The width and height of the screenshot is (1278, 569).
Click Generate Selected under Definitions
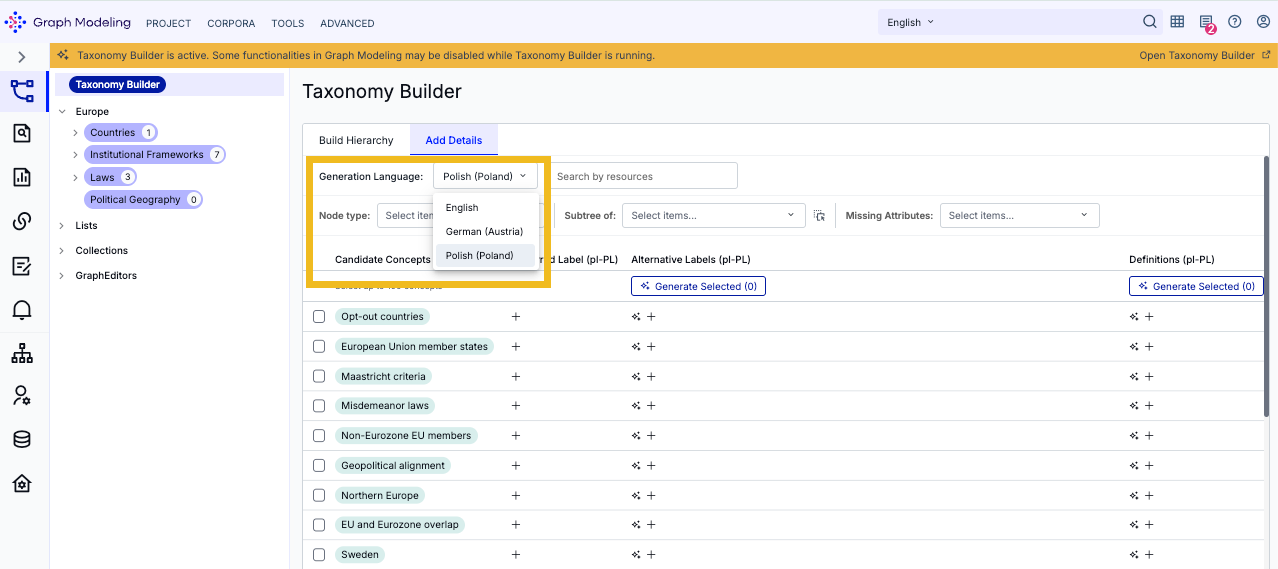pyautogui.click(x=1196, y=286)
